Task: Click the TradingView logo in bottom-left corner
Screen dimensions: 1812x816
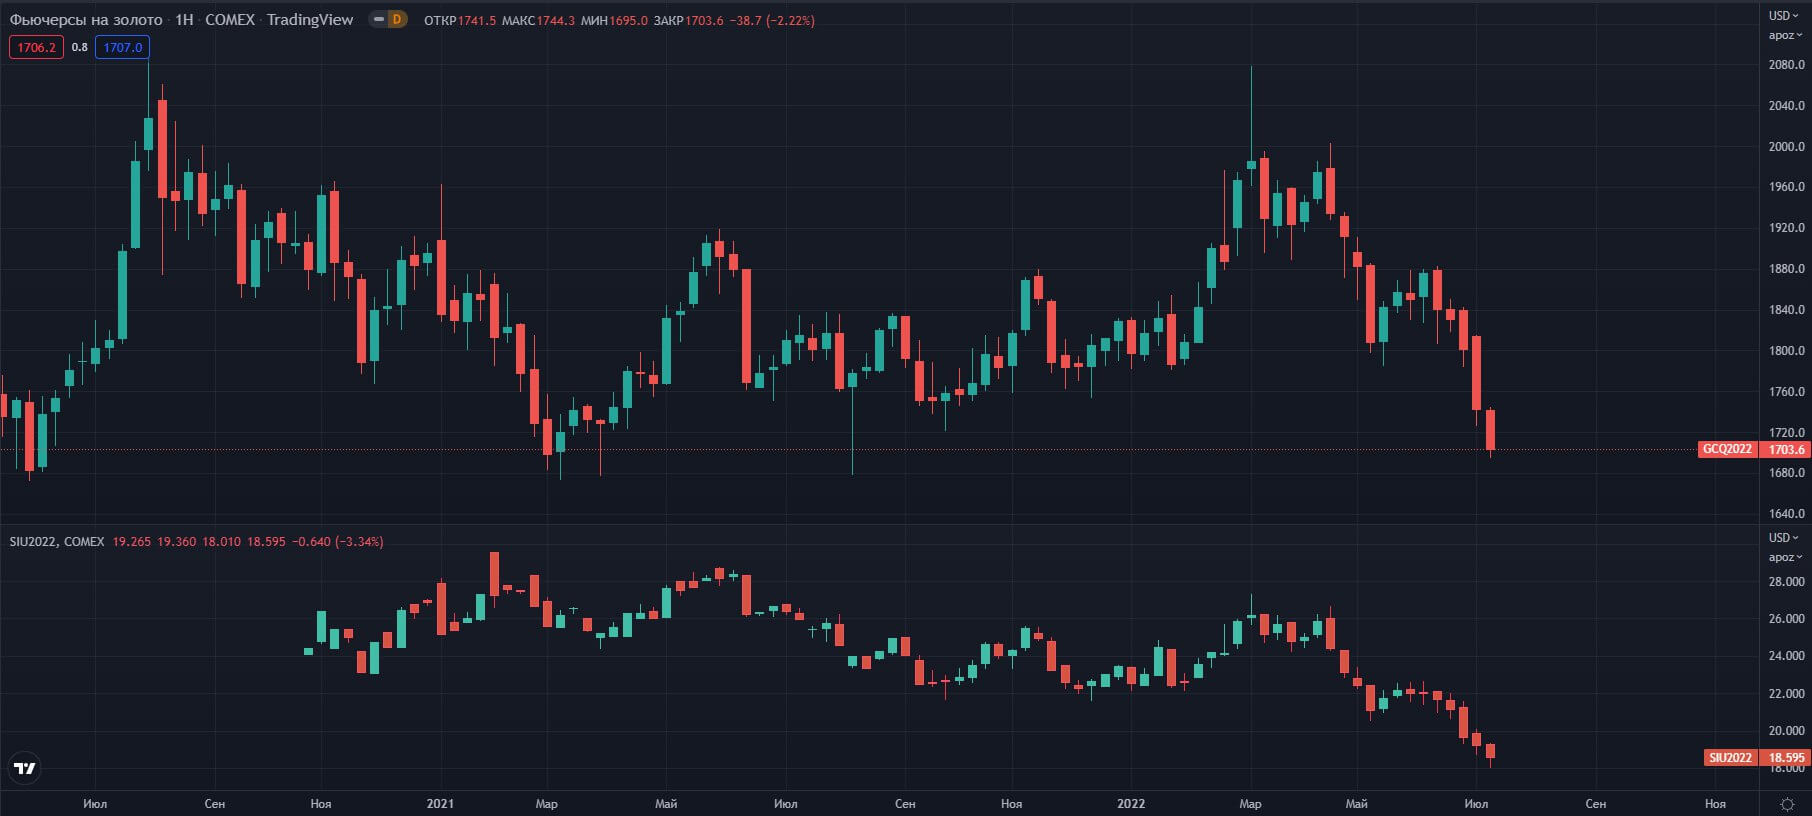Action: click(x=24, y=768)
